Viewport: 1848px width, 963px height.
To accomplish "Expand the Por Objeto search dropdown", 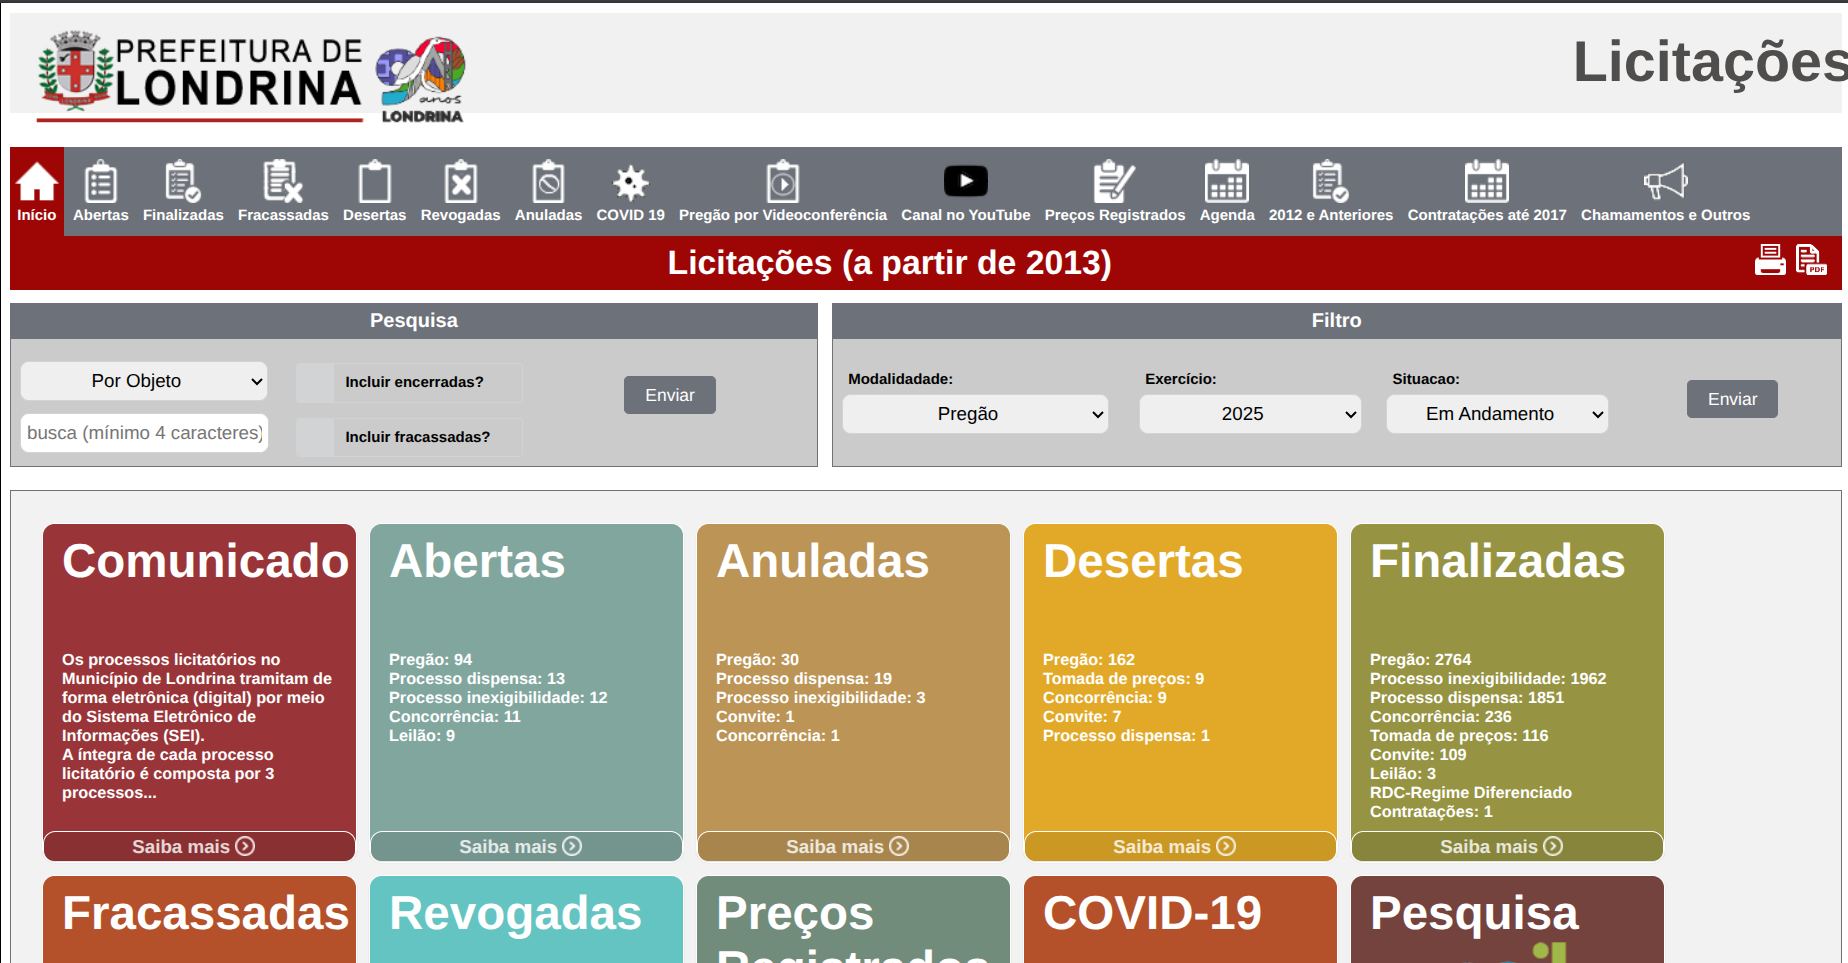I will (x=144, y=381).
